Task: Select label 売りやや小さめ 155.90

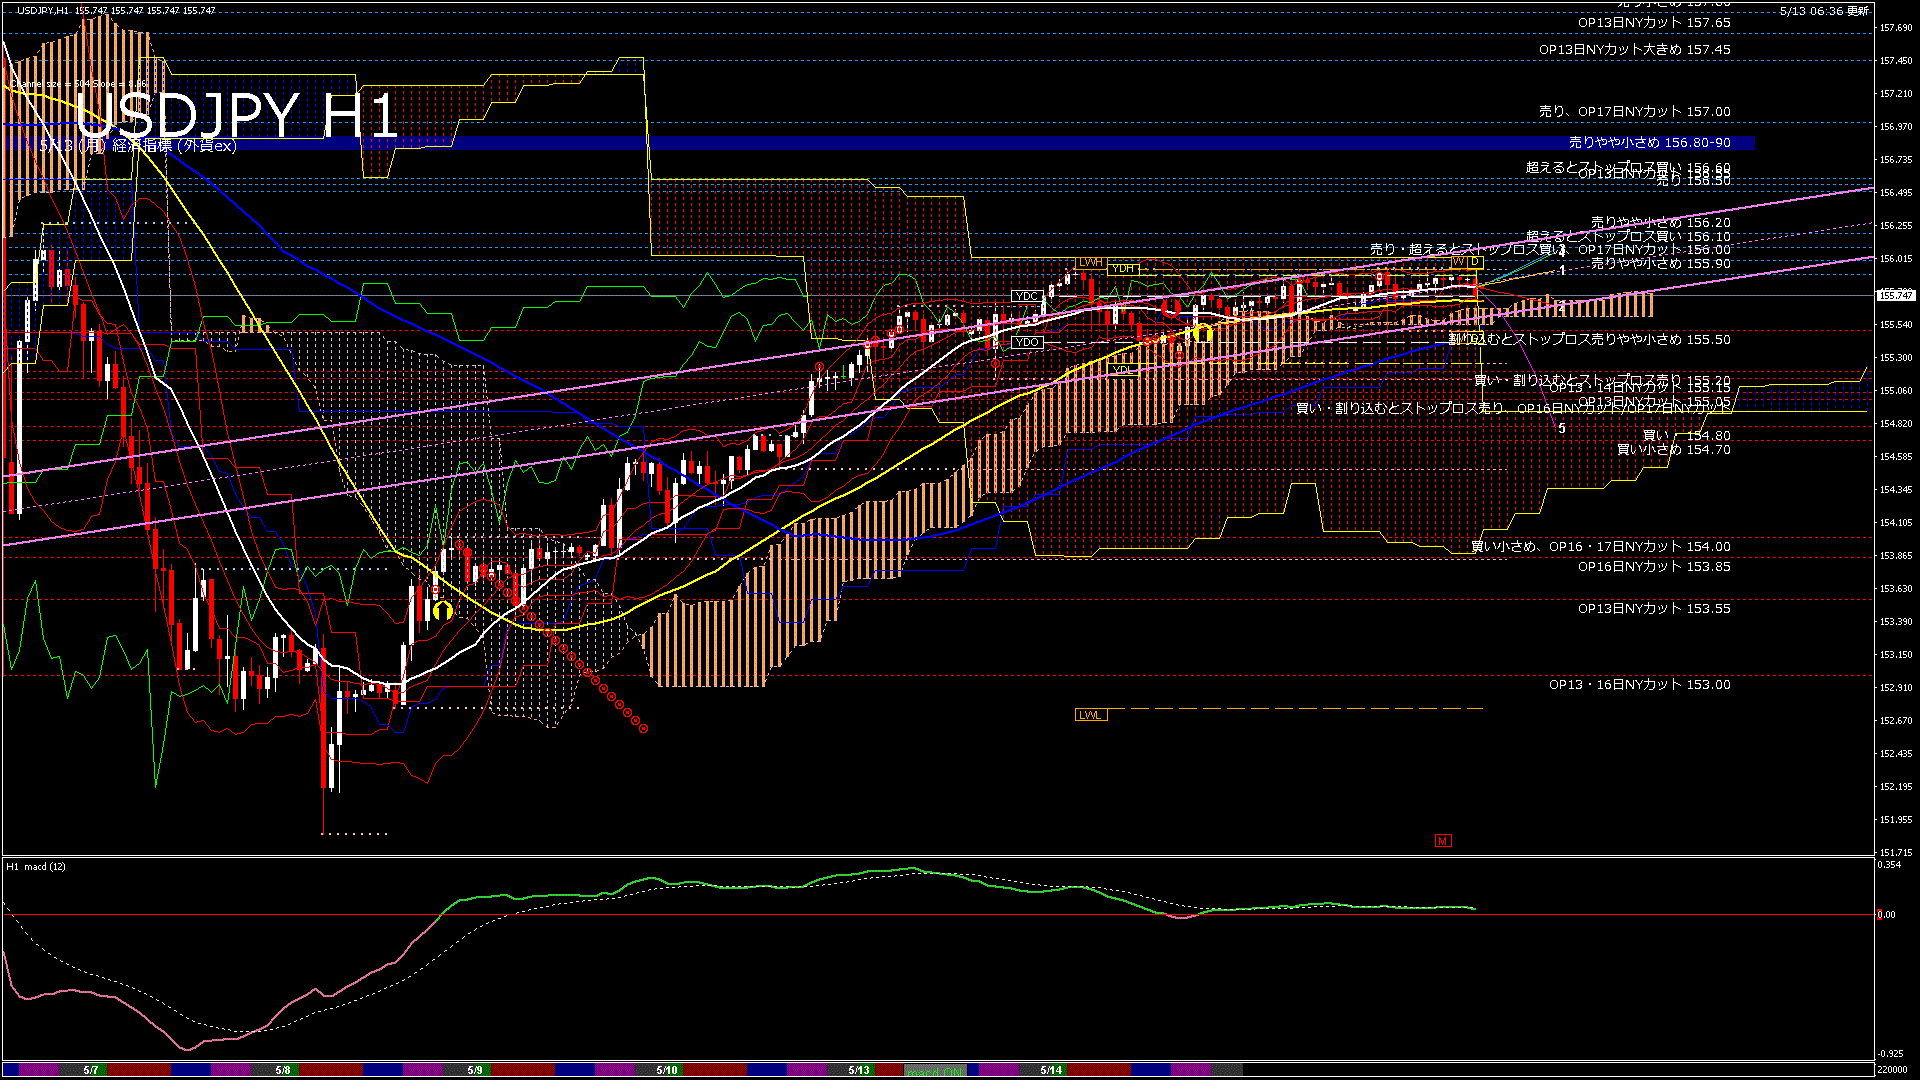Action: coord(1661,263)
